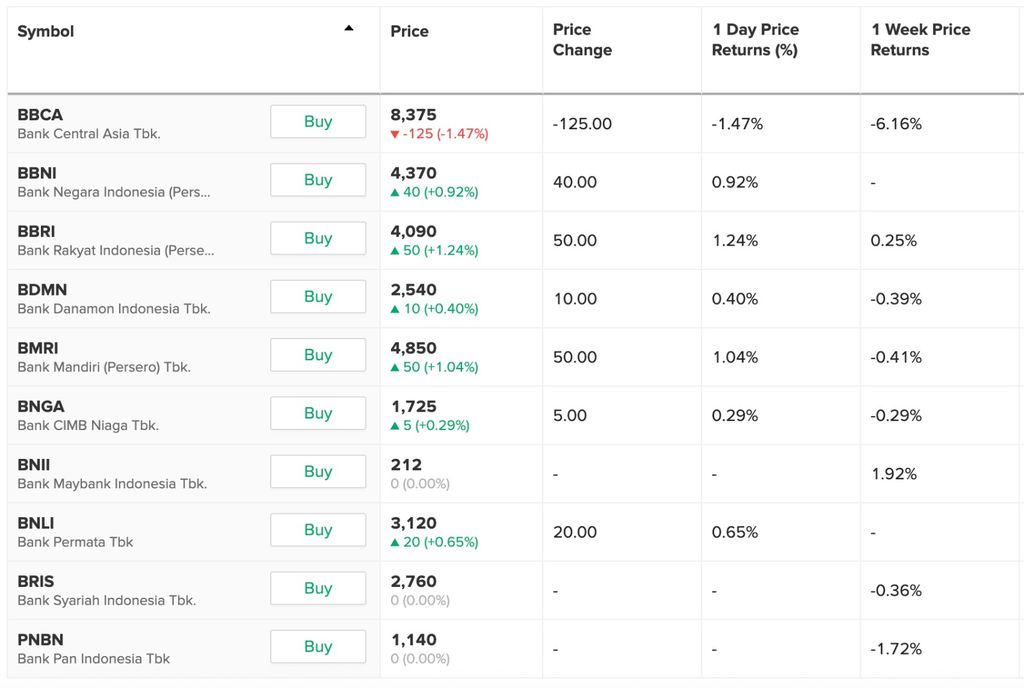Click the 5.00 price change cell
The image size is (1024, 688).
570,415
